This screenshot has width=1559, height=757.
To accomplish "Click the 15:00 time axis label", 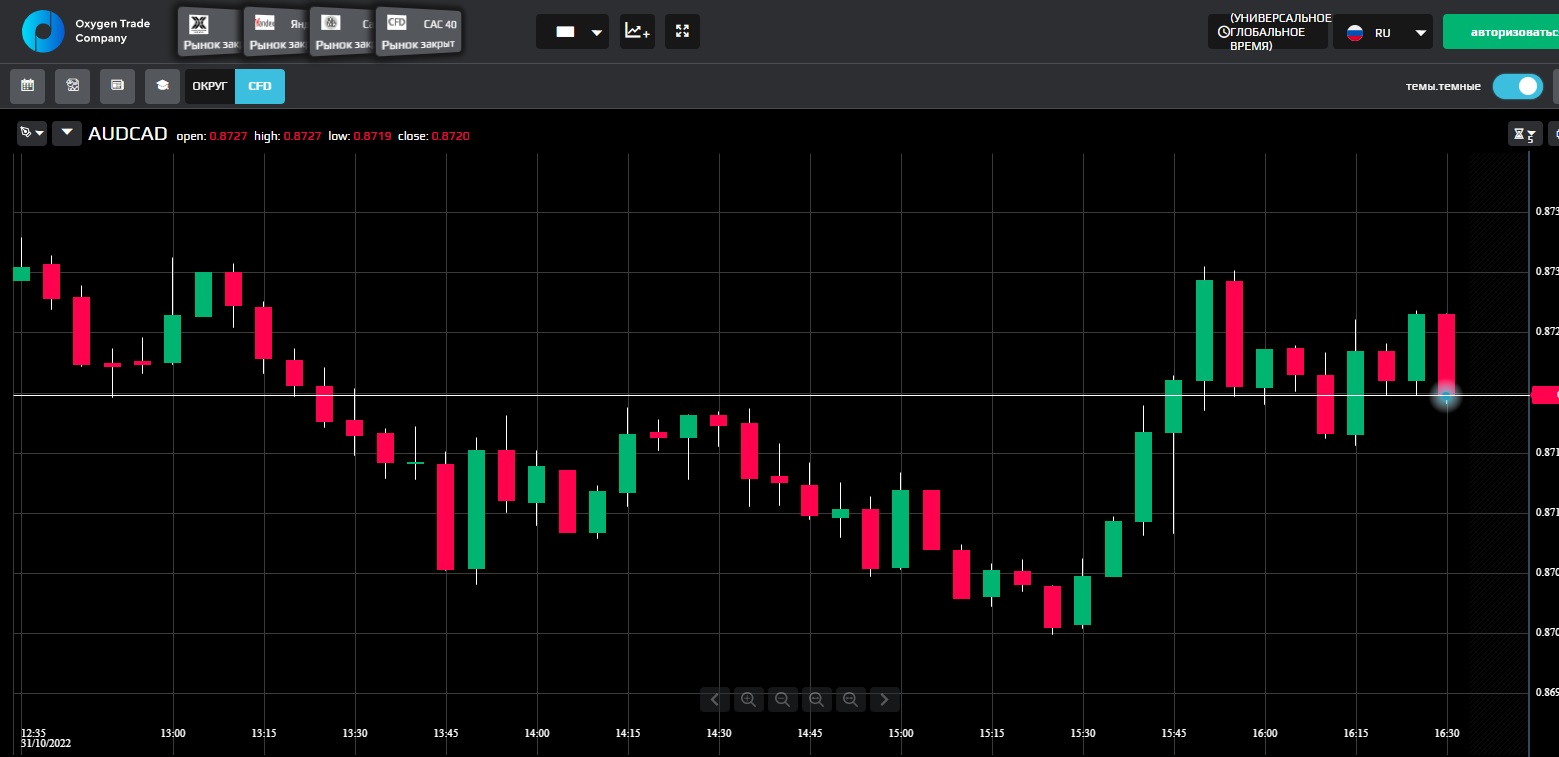I will pyautogui.click(x=901, y=733).
